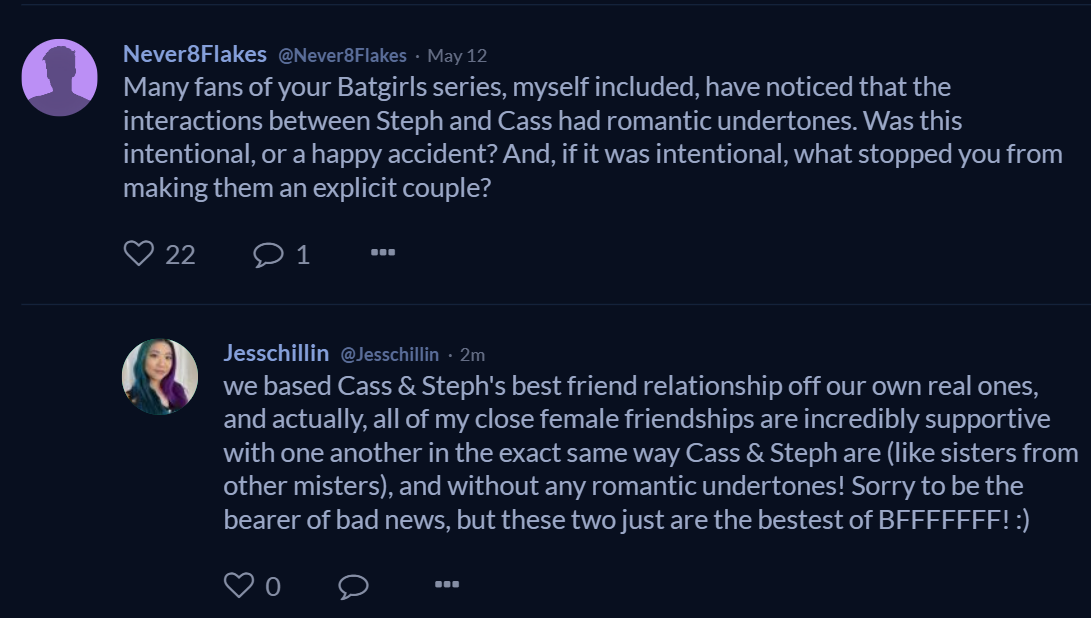Visit the Jesschillin display name profile
The image size is (1091, 618).
276,353
